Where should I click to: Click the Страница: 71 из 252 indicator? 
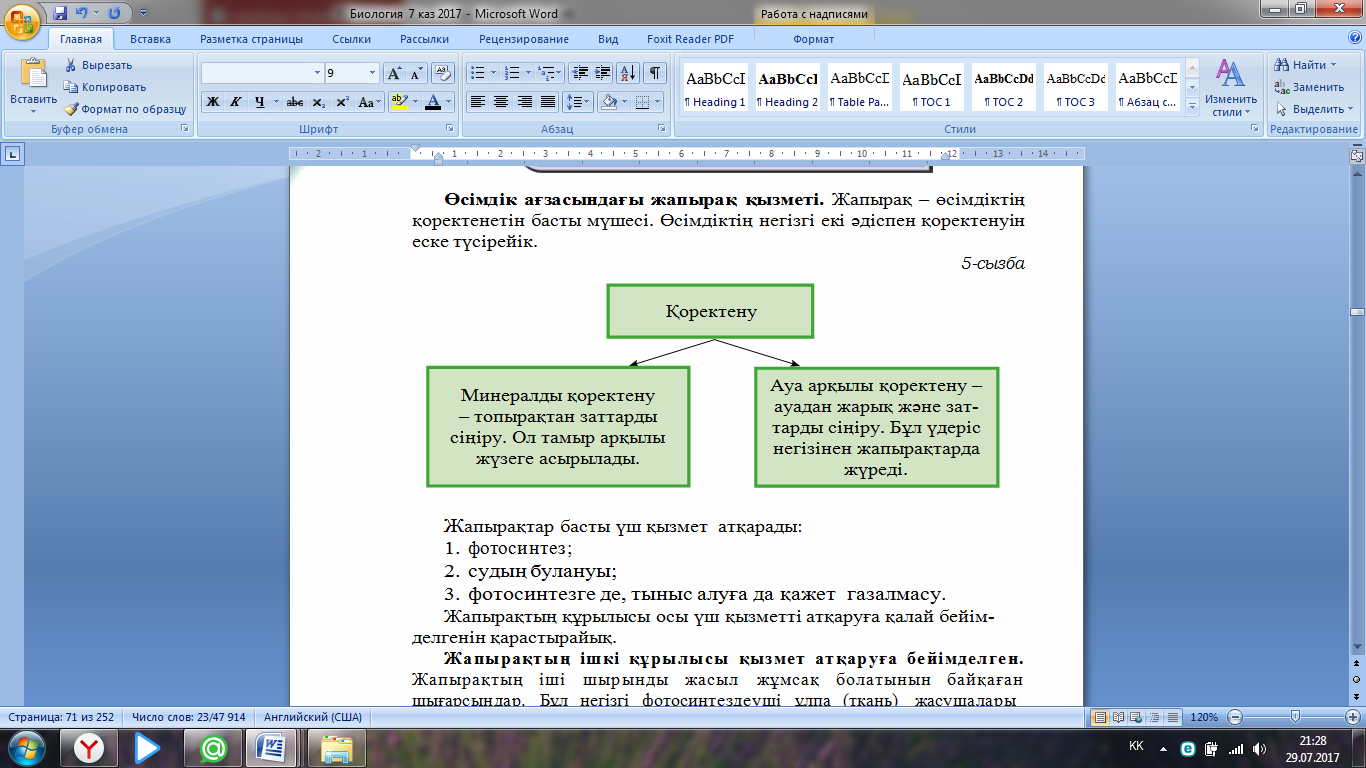click(x=61, y=717)
